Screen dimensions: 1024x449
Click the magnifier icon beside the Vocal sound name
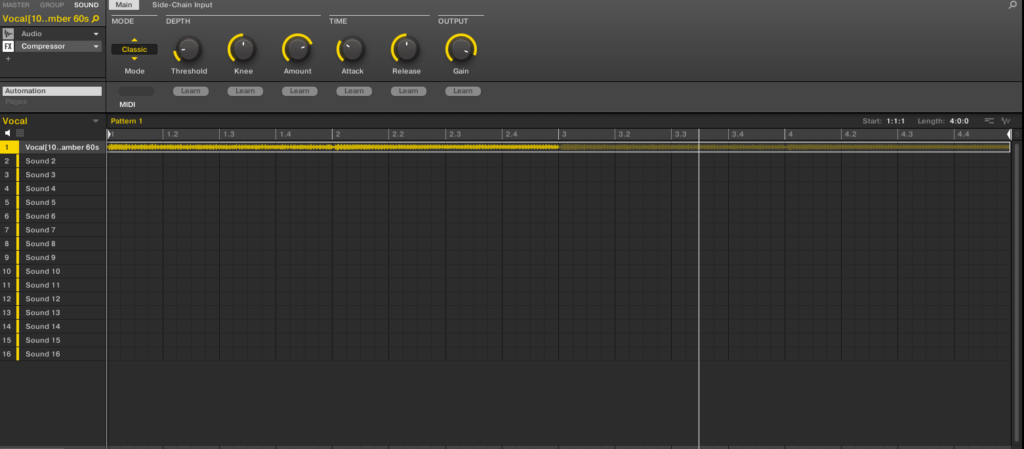pyautogui.click(x=96, y=19)
